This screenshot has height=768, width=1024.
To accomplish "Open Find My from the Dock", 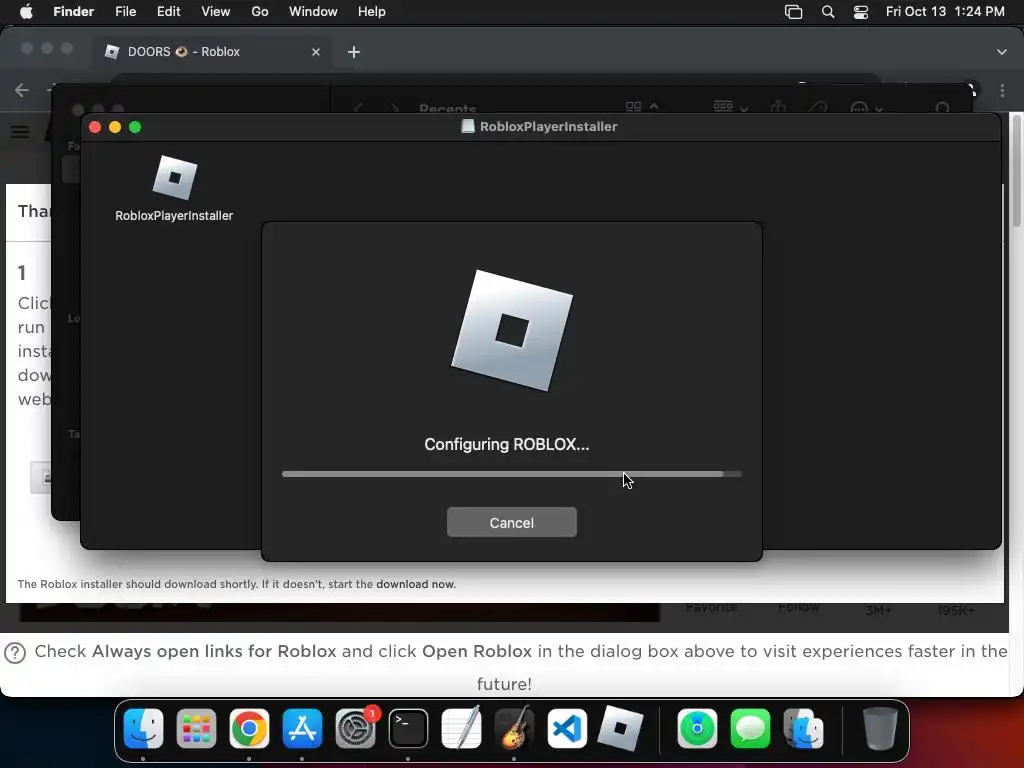I will pos(697,728).
